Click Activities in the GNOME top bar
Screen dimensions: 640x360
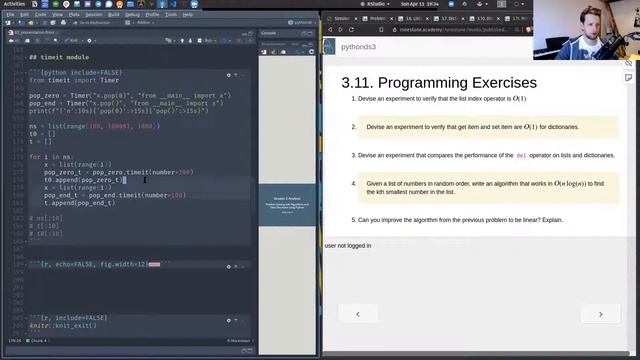point(14,4)
